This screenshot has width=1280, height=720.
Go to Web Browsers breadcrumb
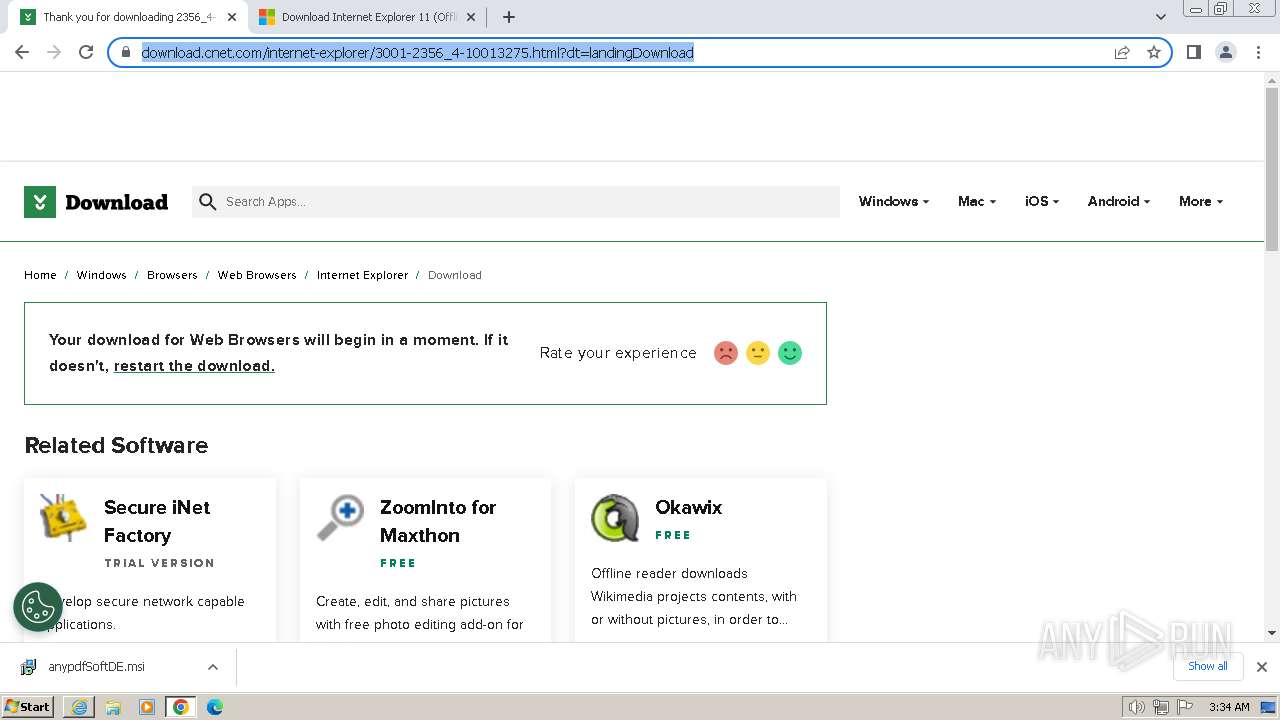(x=257, y=275)
